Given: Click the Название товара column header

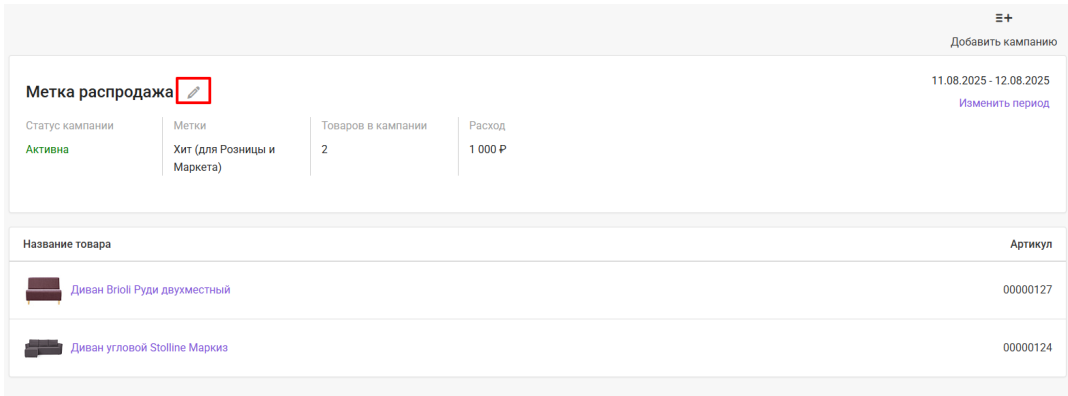Looking at the screenshot, I should [67, 244].
